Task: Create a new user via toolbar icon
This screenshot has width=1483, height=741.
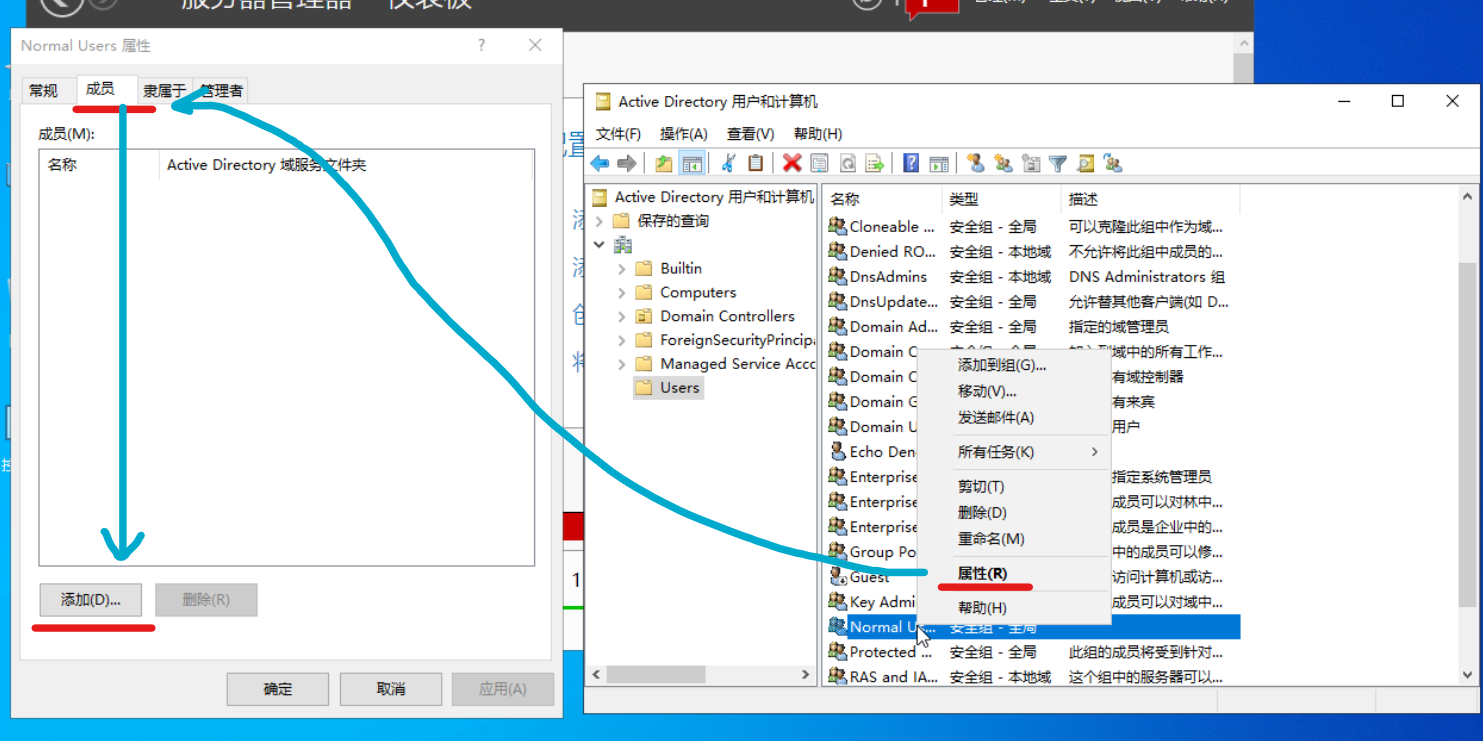Action: (976, 163)
